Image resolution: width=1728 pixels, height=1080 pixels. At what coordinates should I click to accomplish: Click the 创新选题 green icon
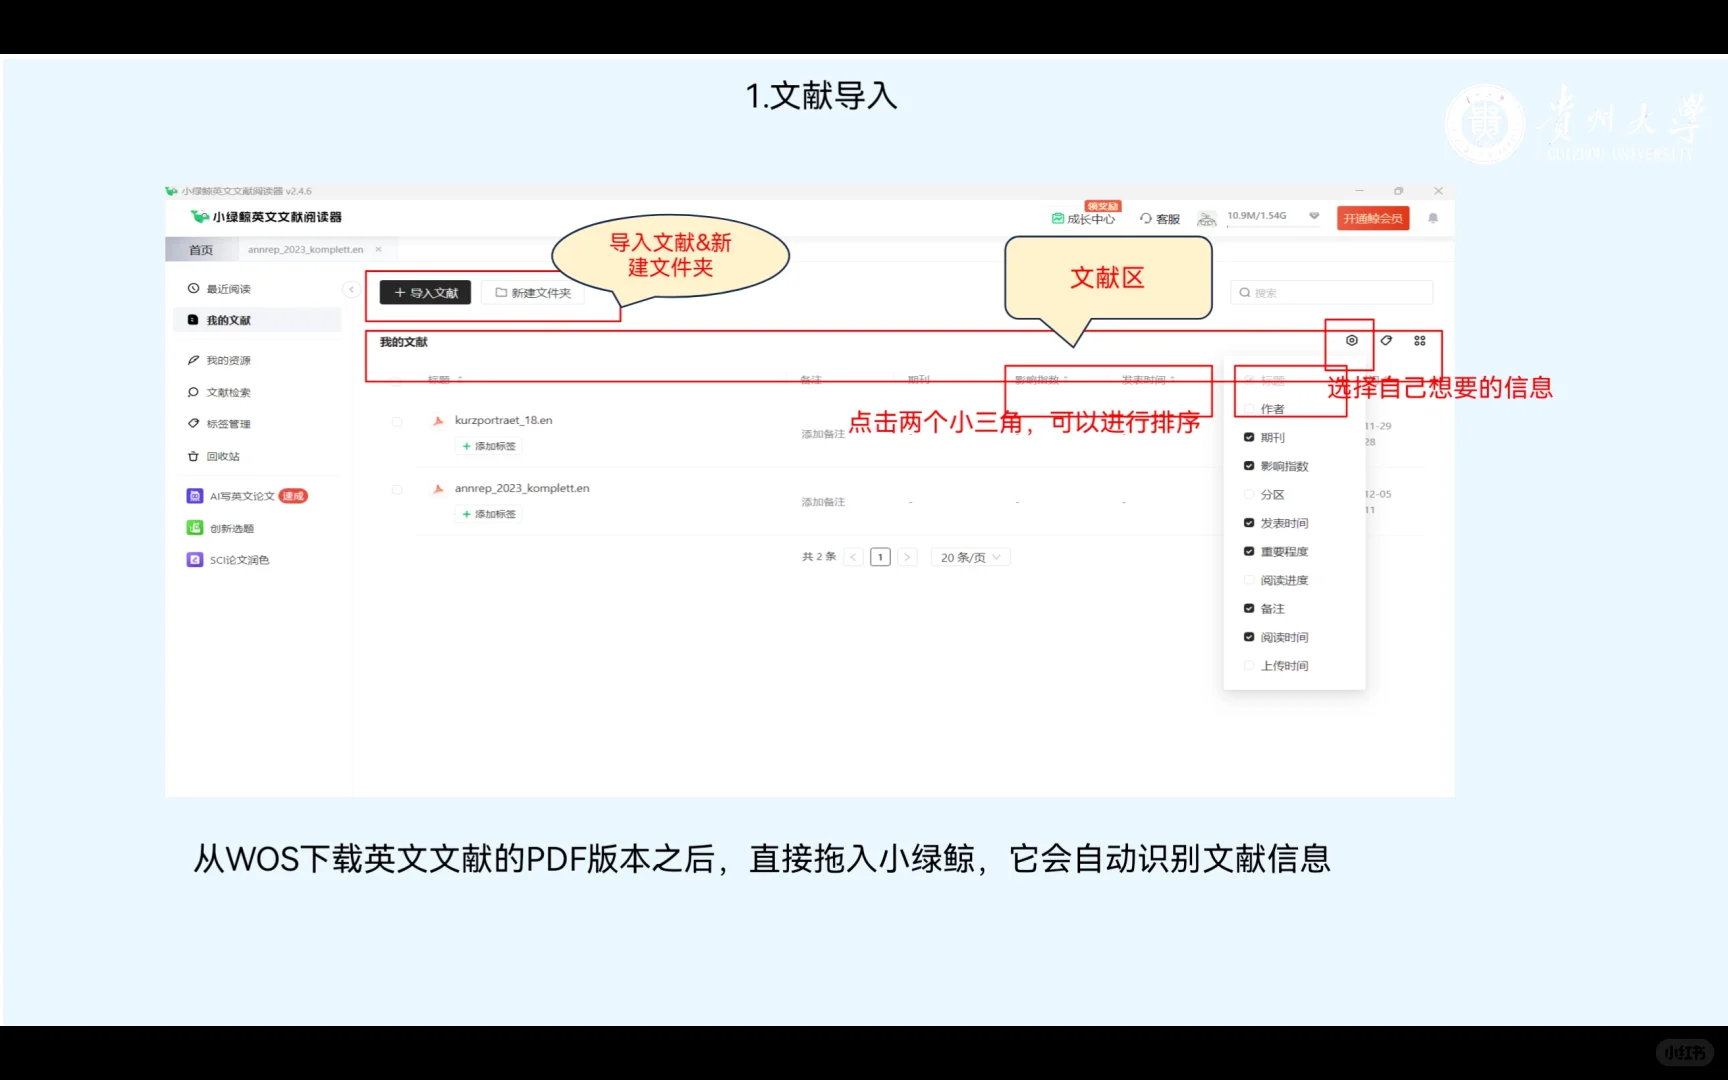click(195, 528)
